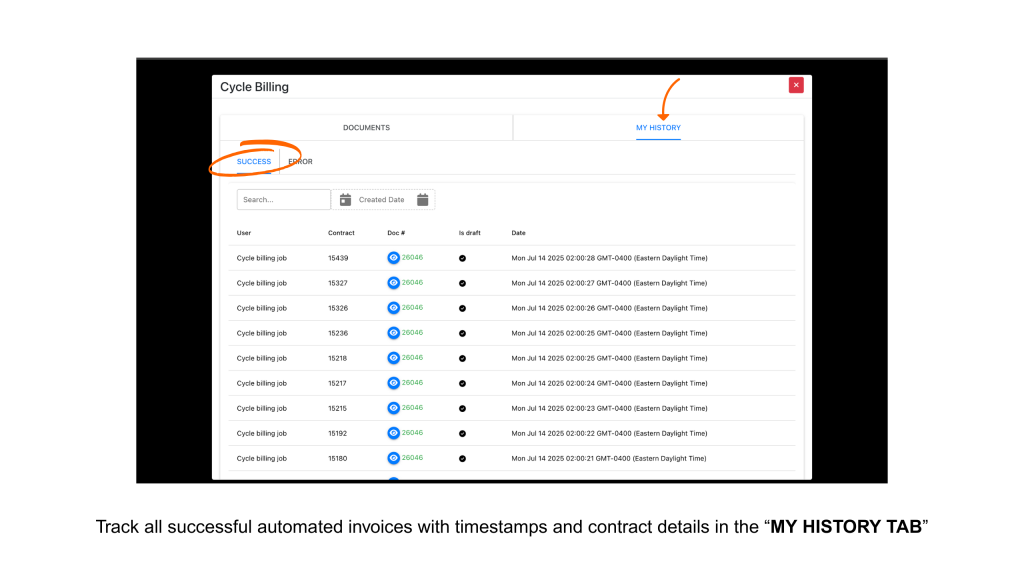Open the Error sub-tab
Screen dimensions: 1024x576
click(300, 162)
